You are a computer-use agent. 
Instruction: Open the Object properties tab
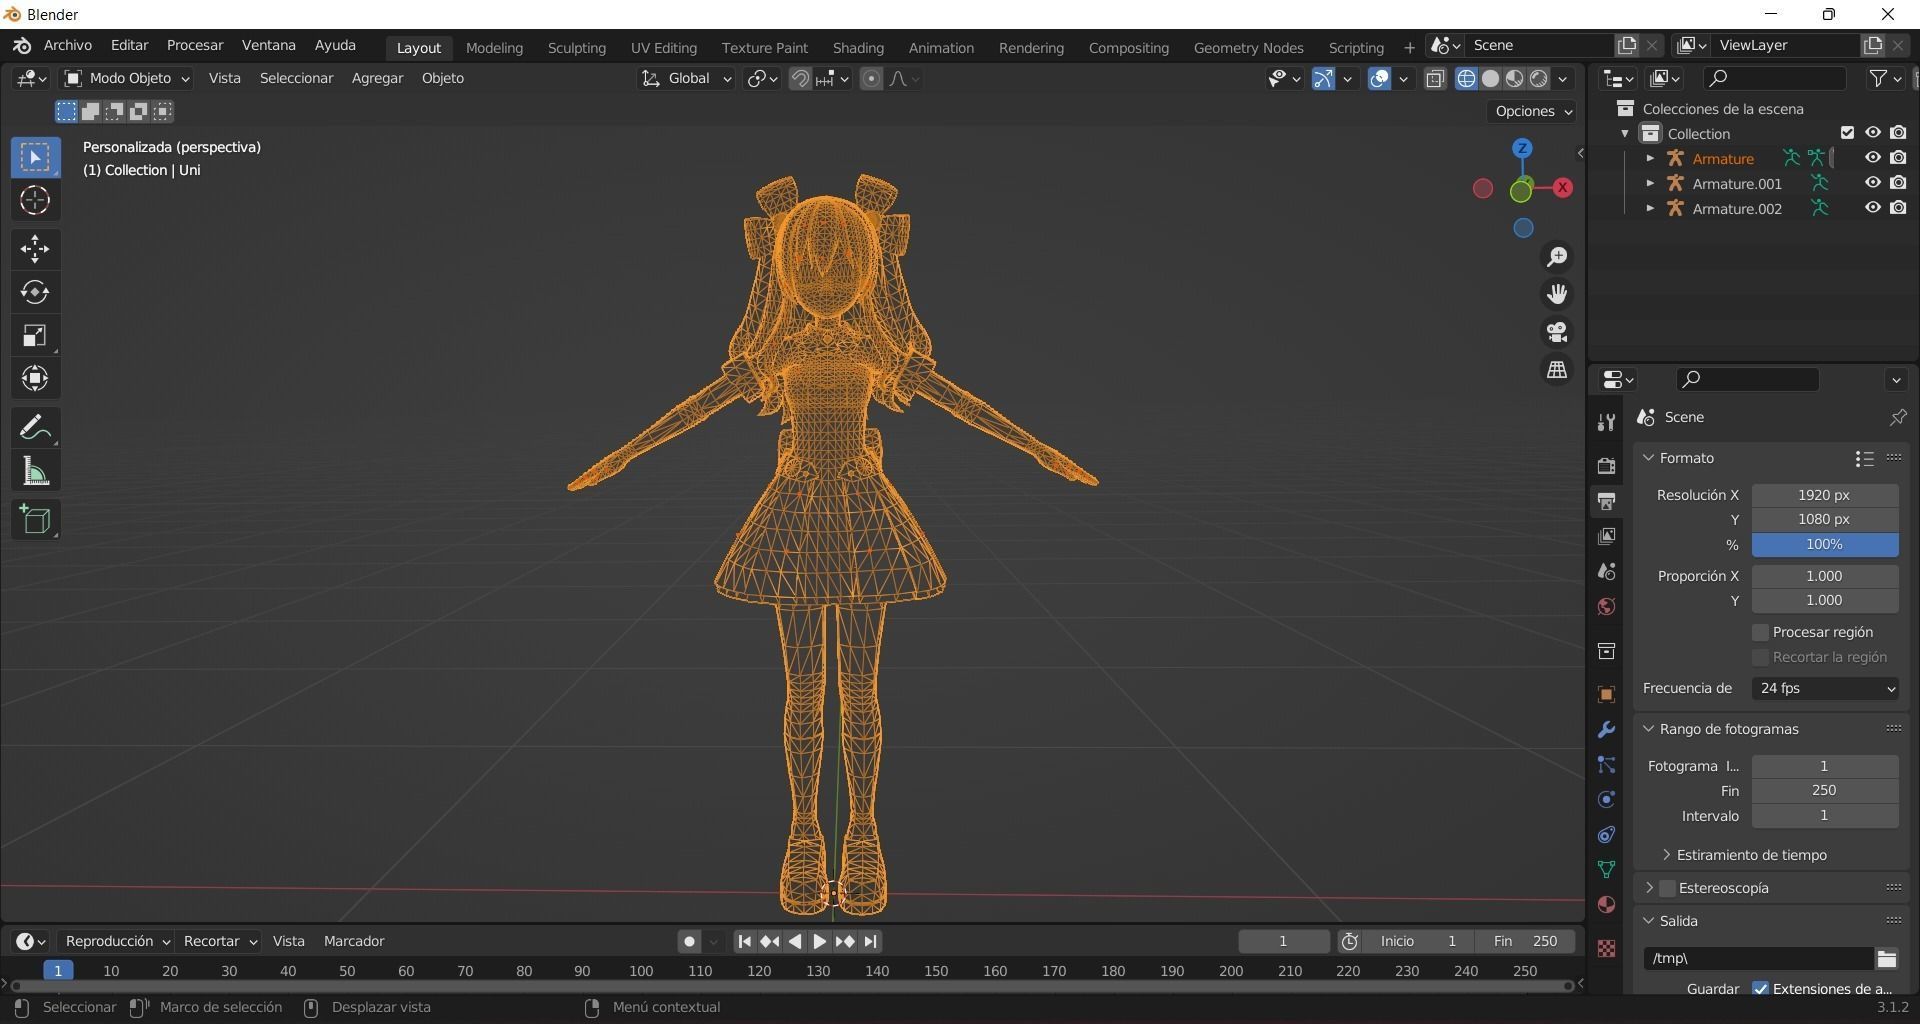click(x=1606, y=695)
